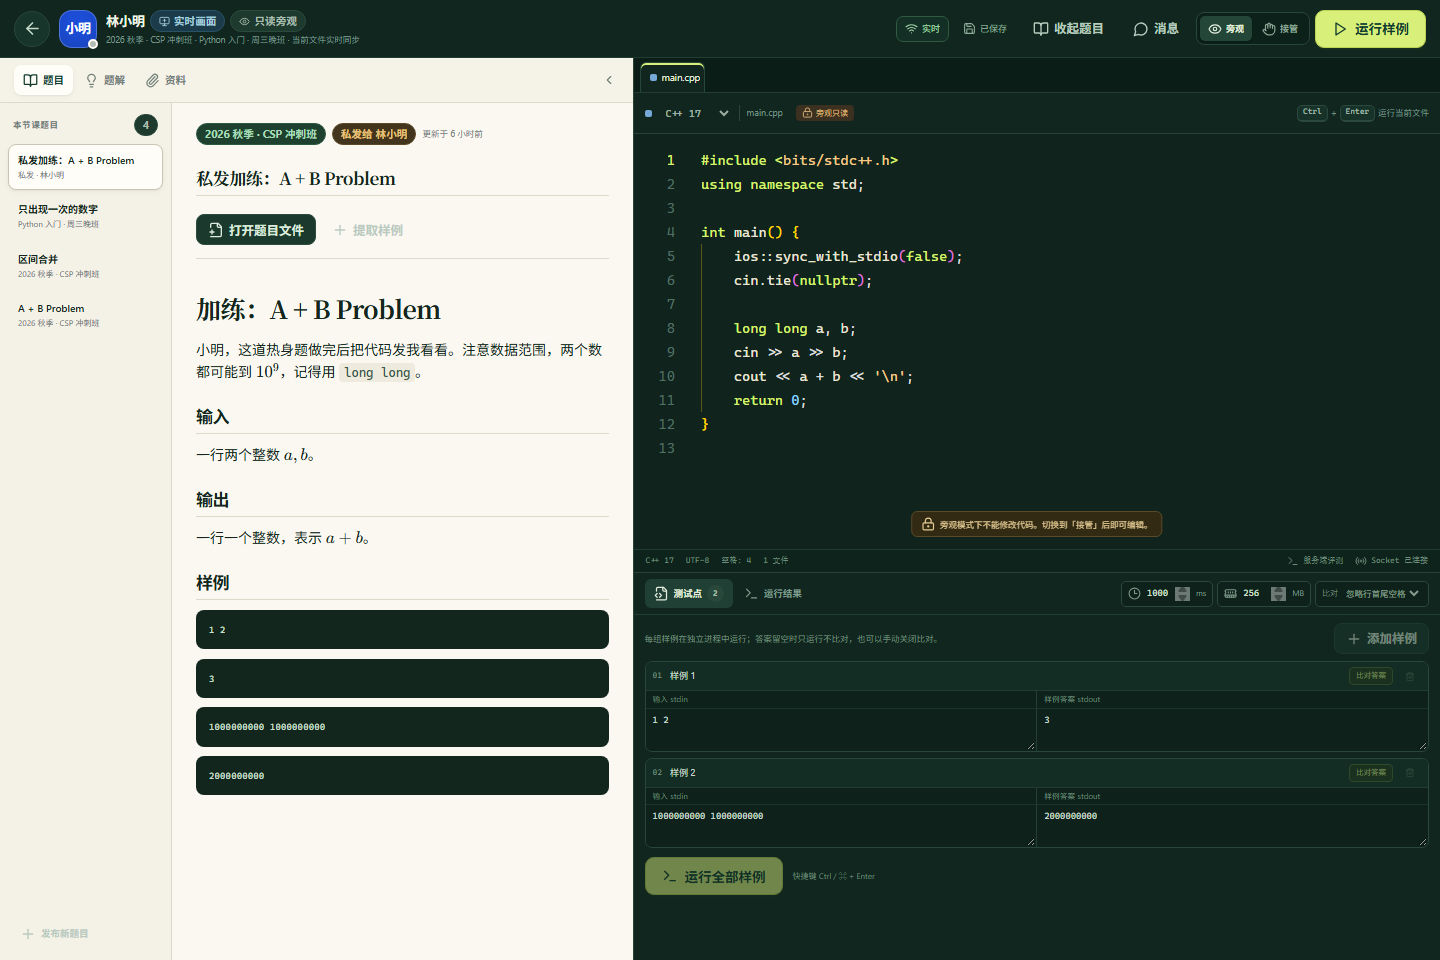Click 样例 2 expected stdout field

[1232, 826]
